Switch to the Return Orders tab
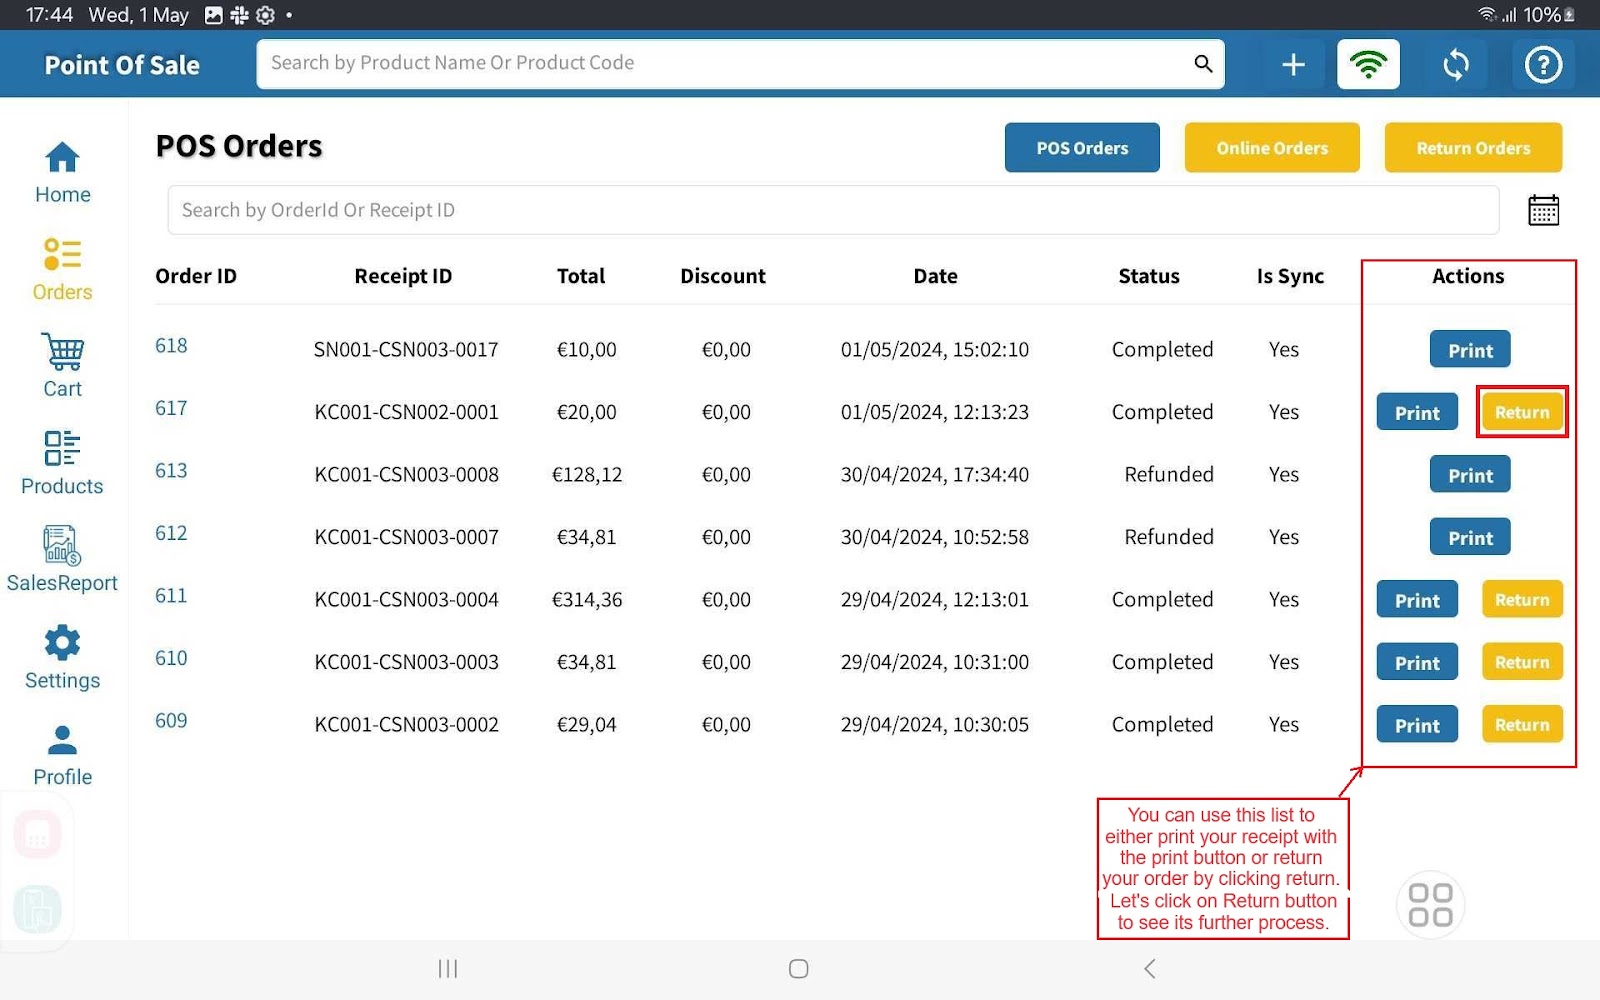The image size is (1600, 1000). (x=1472, y=148)
